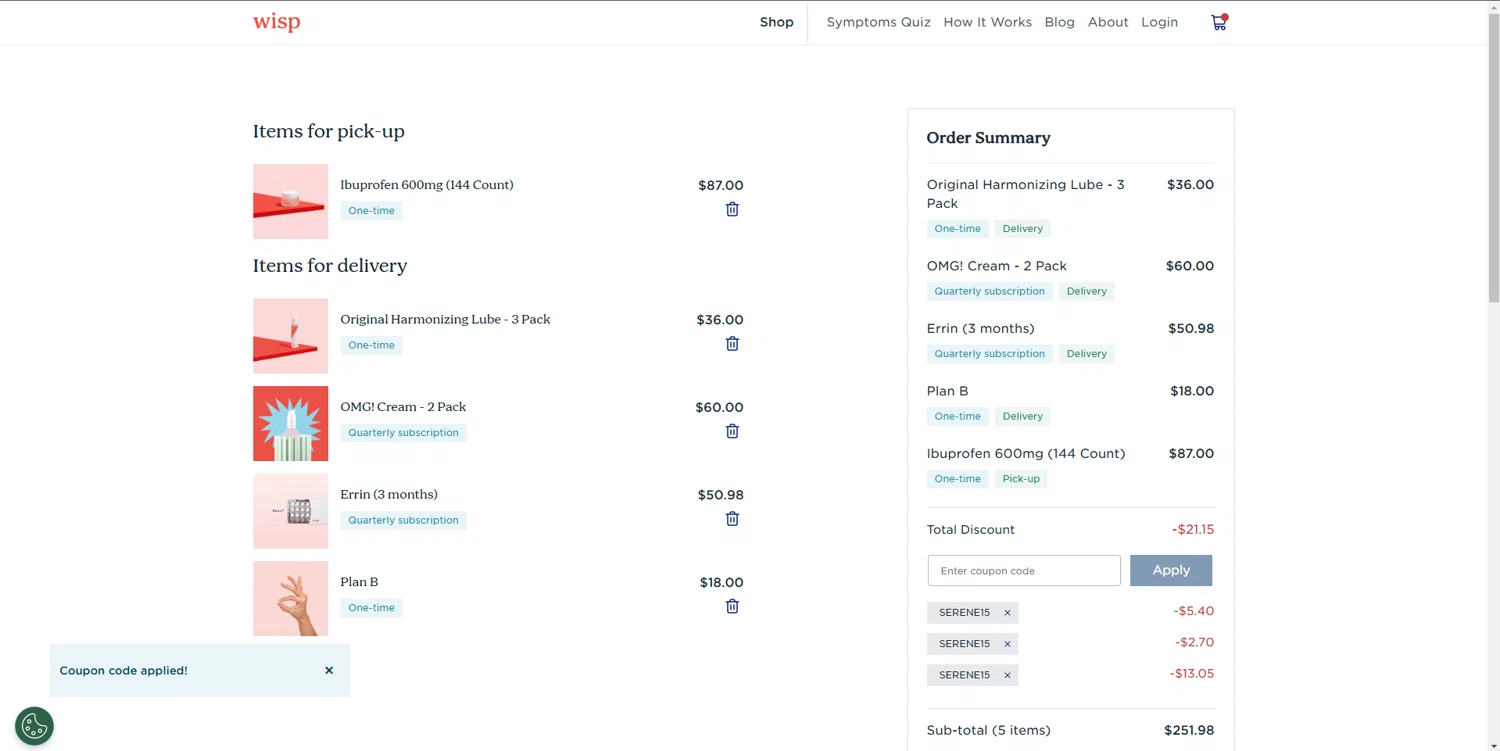Click Pick-up tag in Order Summary

tap(1021, 479)
